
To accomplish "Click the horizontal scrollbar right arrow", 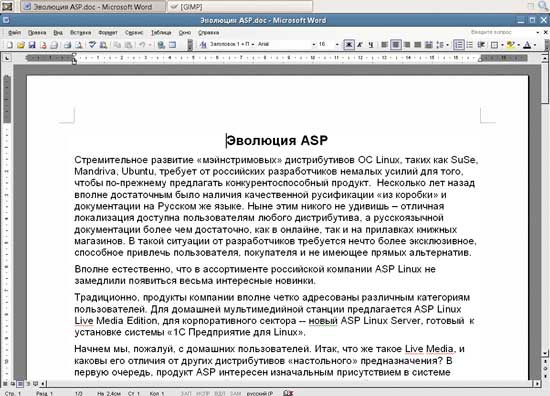I will tap(538, 384).
